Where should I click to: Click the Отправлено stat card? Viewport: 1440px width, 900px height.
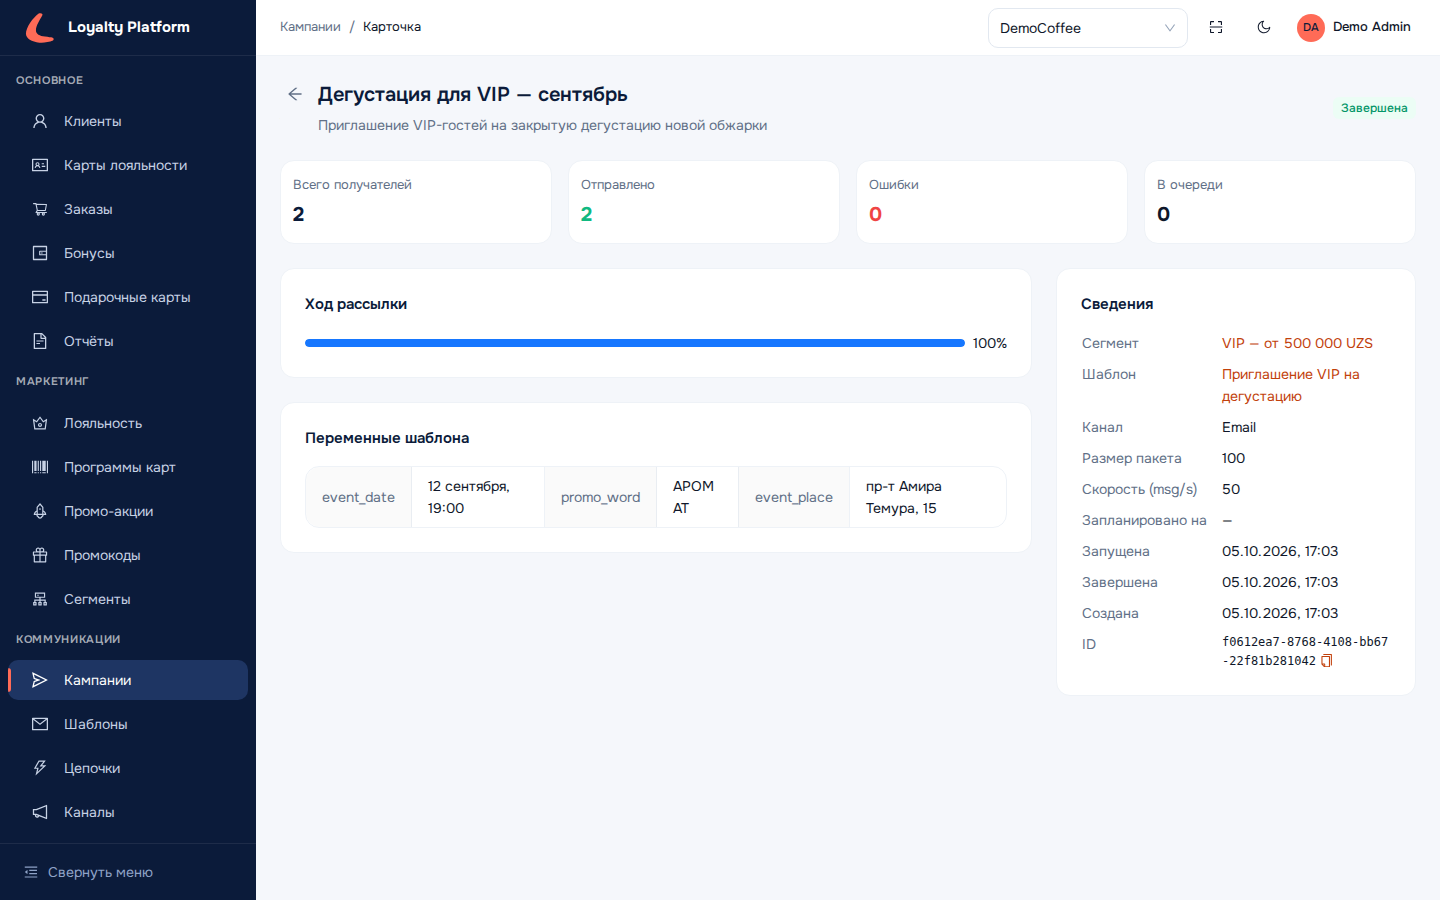pos(704,202)
